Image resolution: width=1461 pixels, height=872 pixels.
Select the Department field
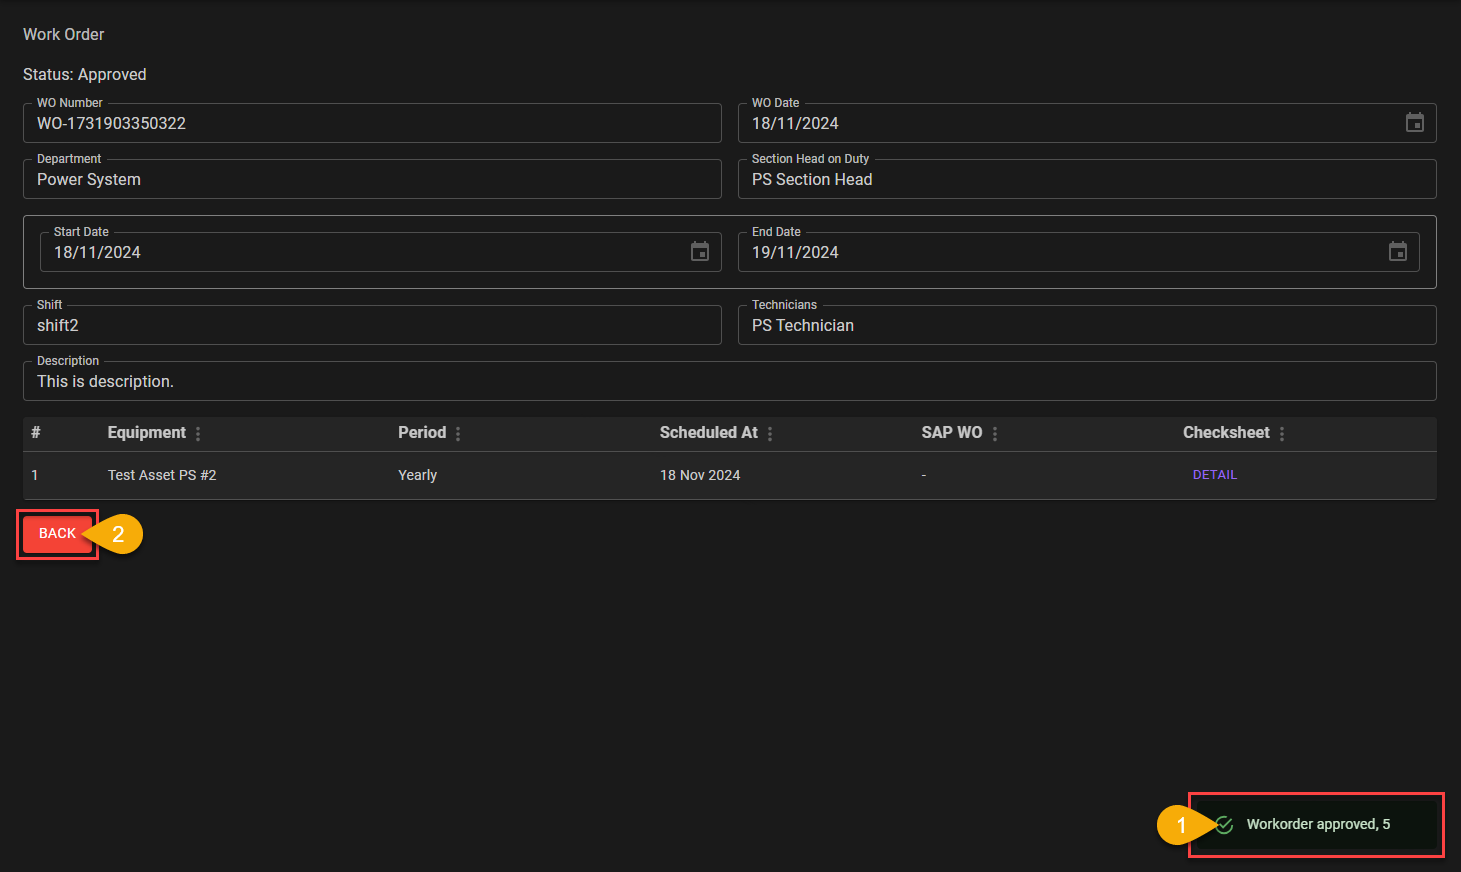pos(372,180)
